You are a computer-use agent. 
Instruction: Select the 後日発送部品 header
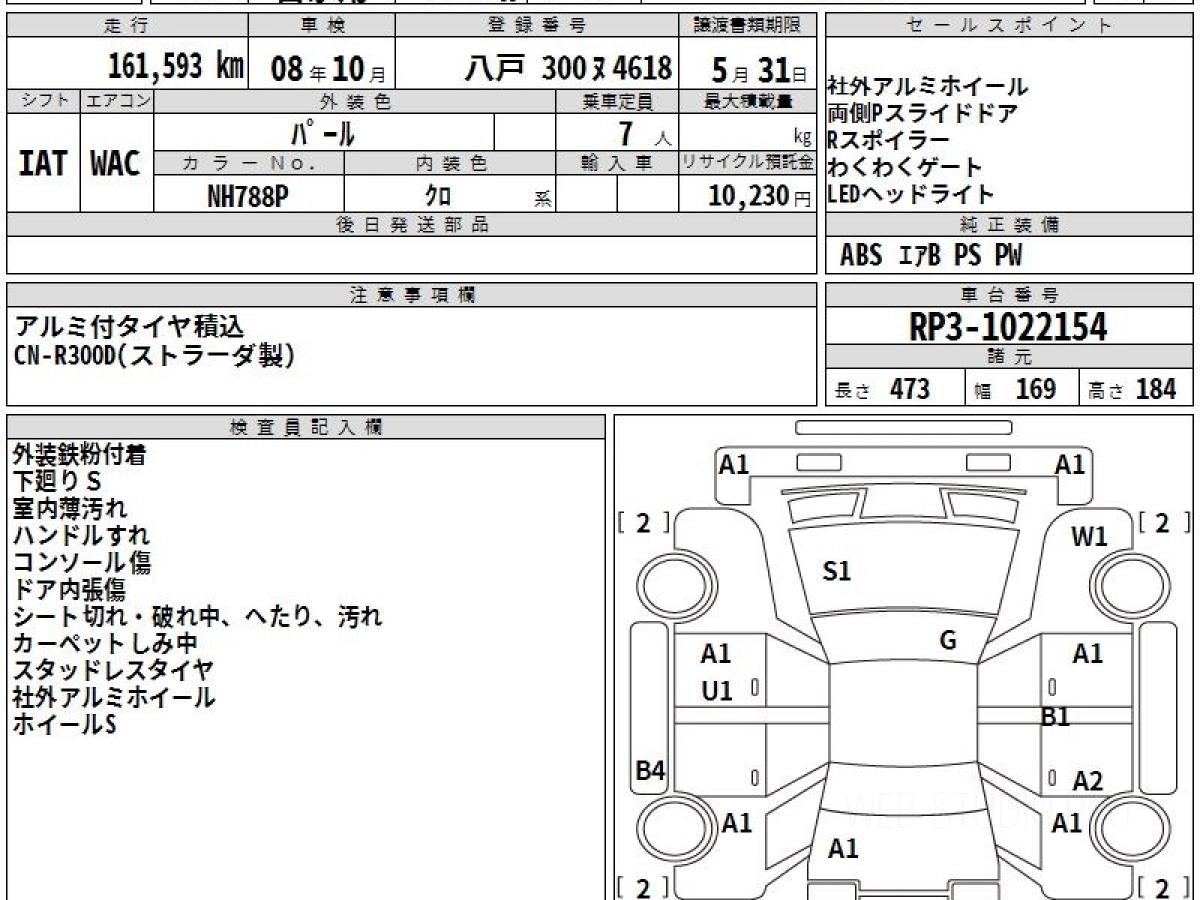tap(412, 225)
